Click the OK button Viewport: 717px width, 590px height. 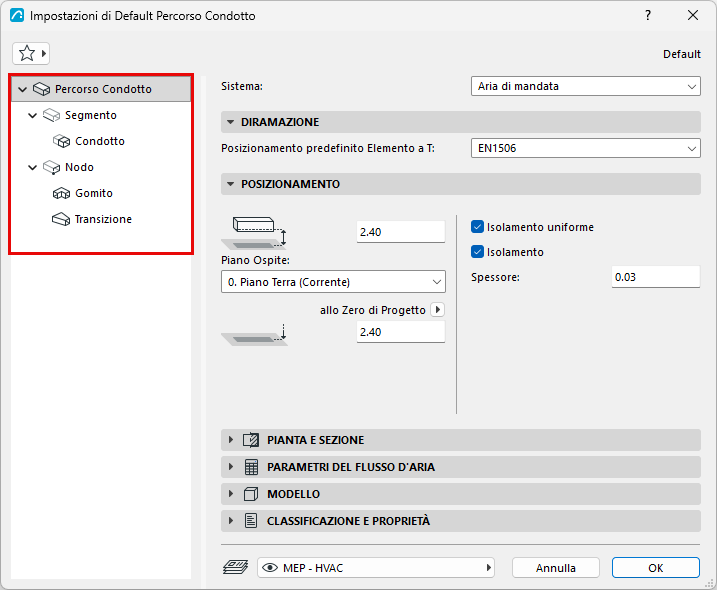pos(656,568)
